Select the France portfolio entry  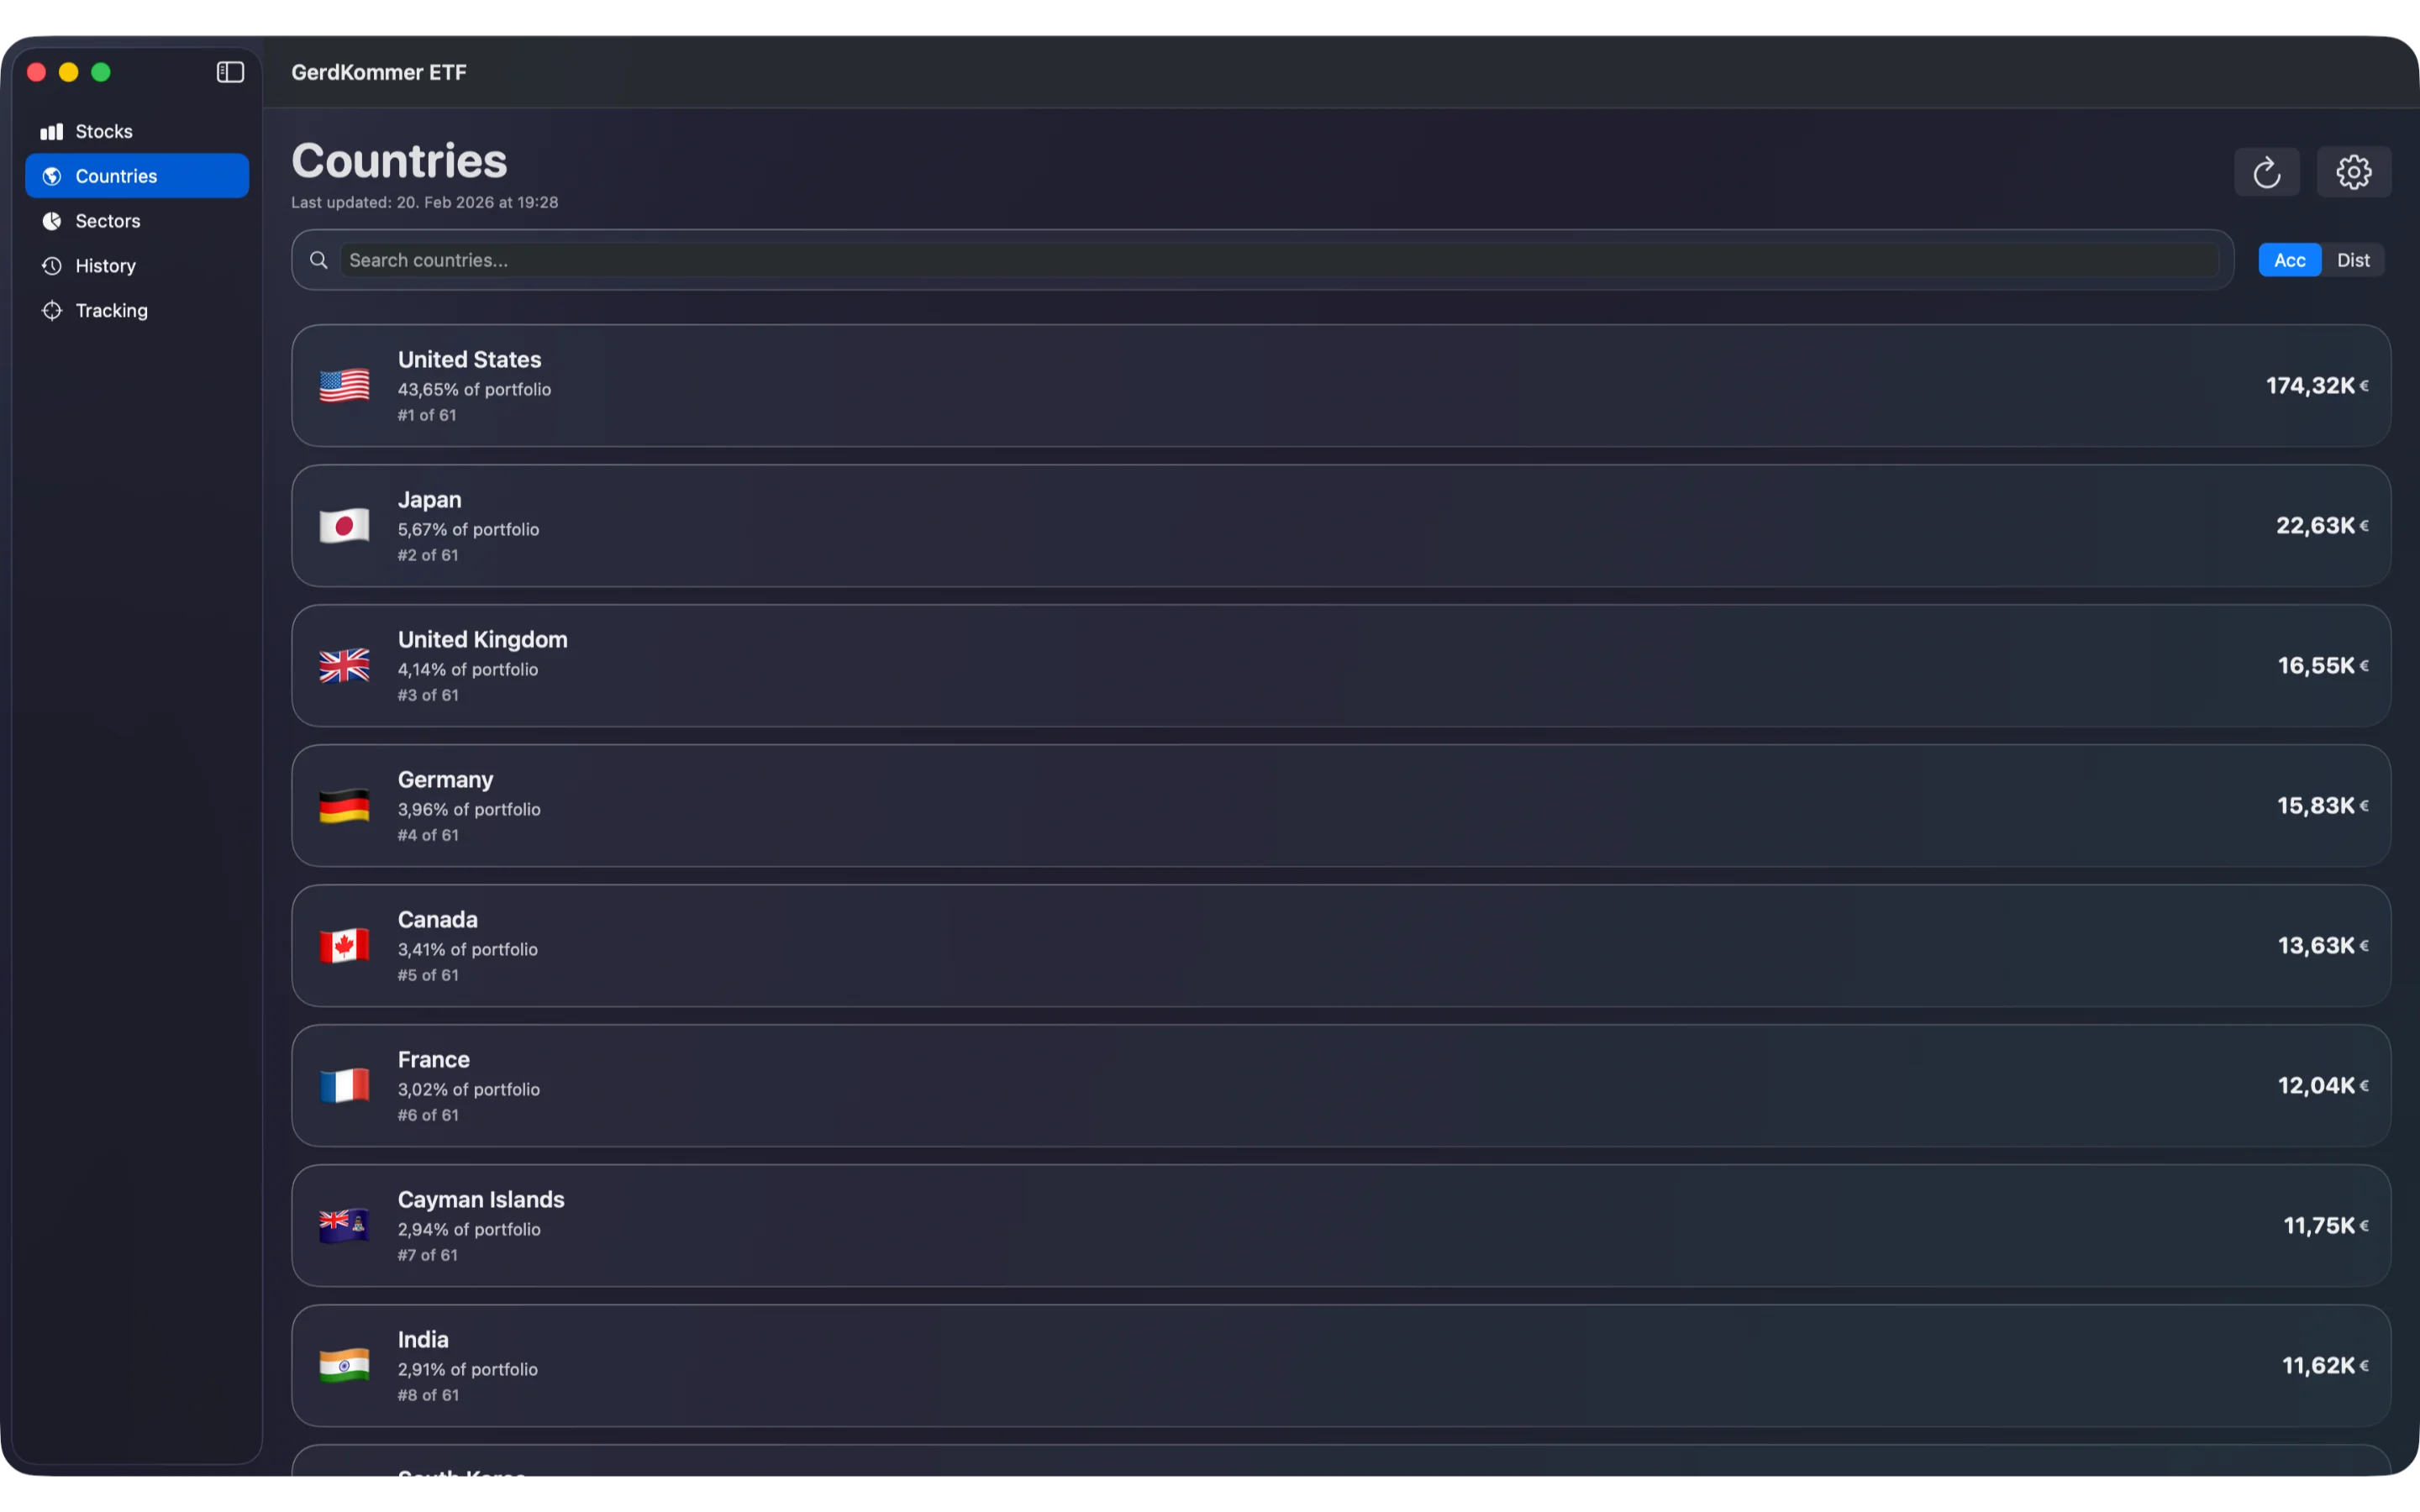click(x=1340, y=1085)
